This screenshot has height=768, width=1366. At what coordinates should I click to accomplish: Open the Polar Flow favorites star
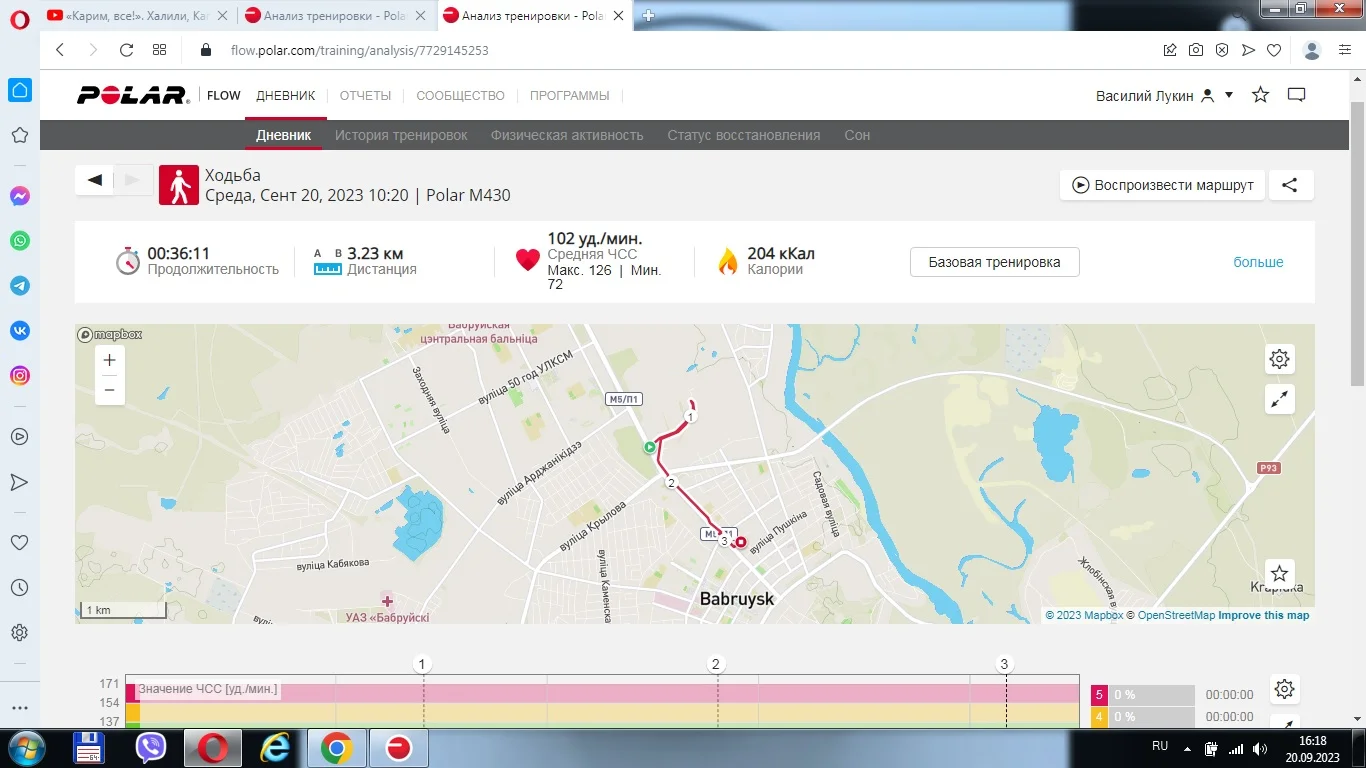tap(1261, 95)
